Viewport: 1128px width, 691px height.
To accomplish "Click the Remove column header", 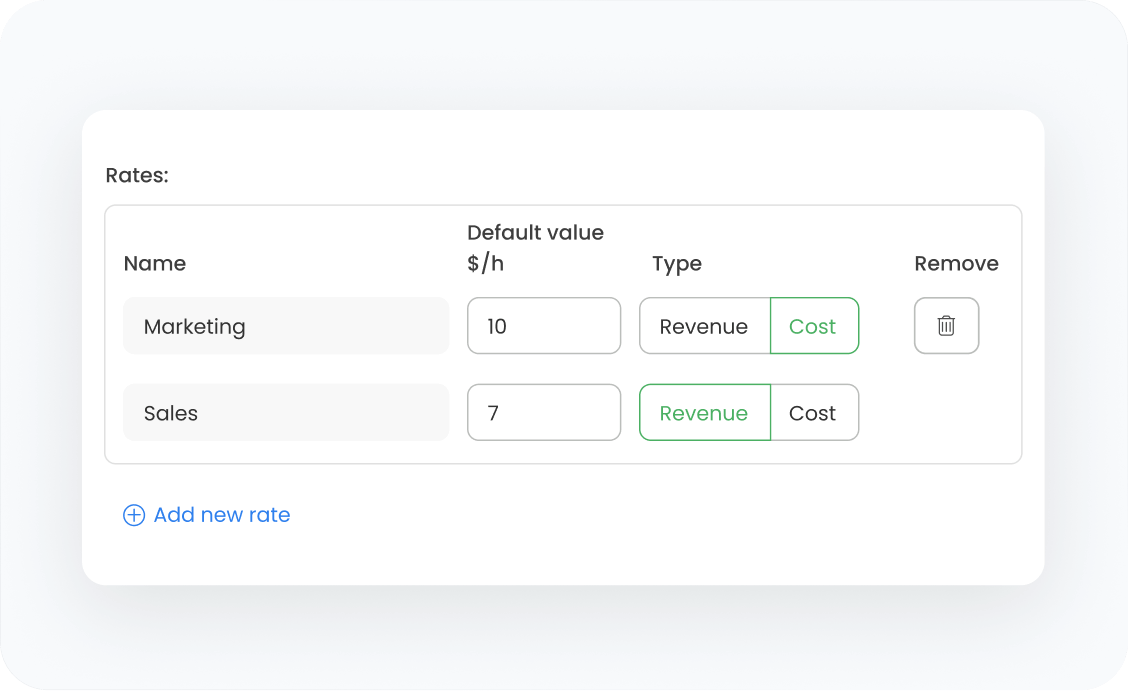I will tap(956, 264).
